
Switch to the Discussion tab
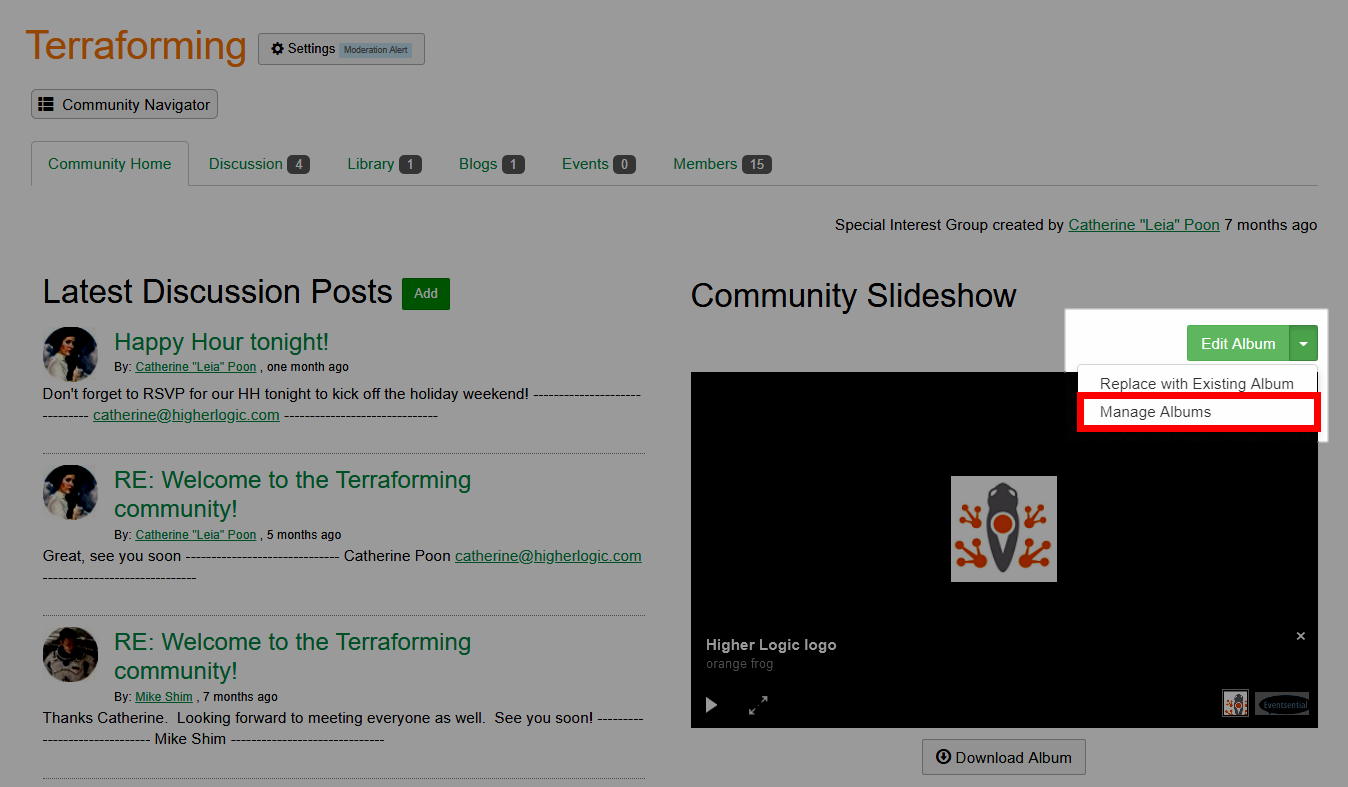[x=258, y=164]
